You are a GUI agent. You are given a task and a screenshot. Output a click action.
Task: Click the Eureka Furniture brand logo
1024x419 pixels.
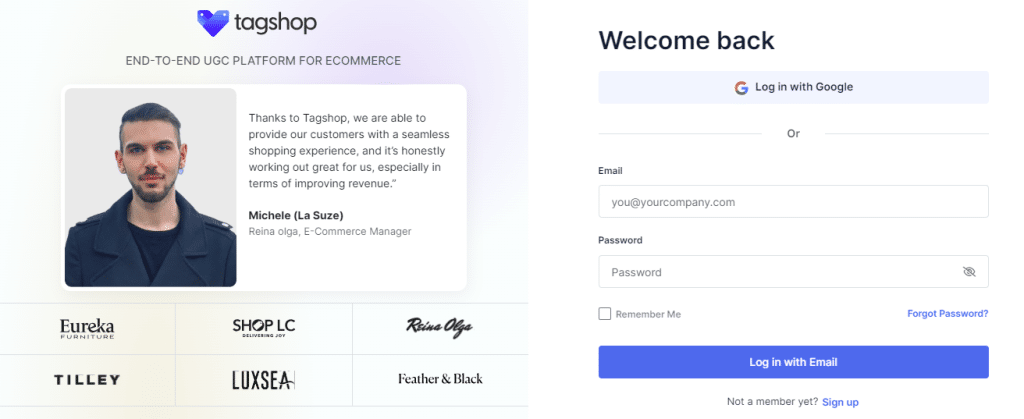87,328
